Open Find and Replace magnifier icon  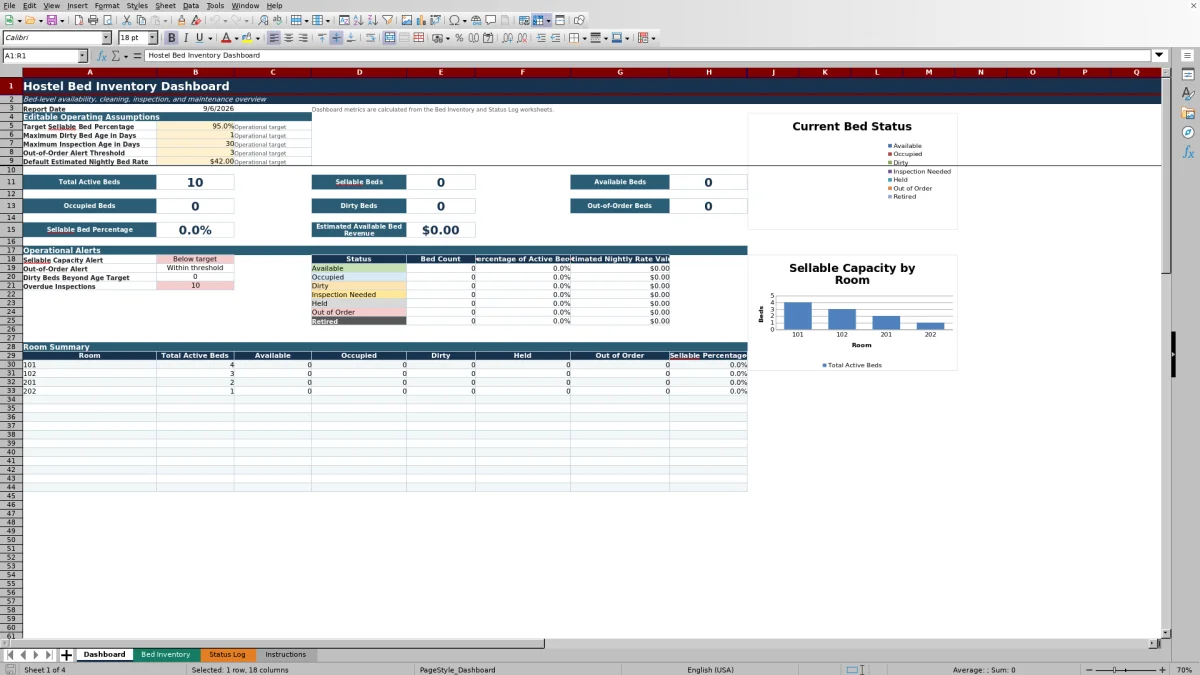click(x=261, y=20)
